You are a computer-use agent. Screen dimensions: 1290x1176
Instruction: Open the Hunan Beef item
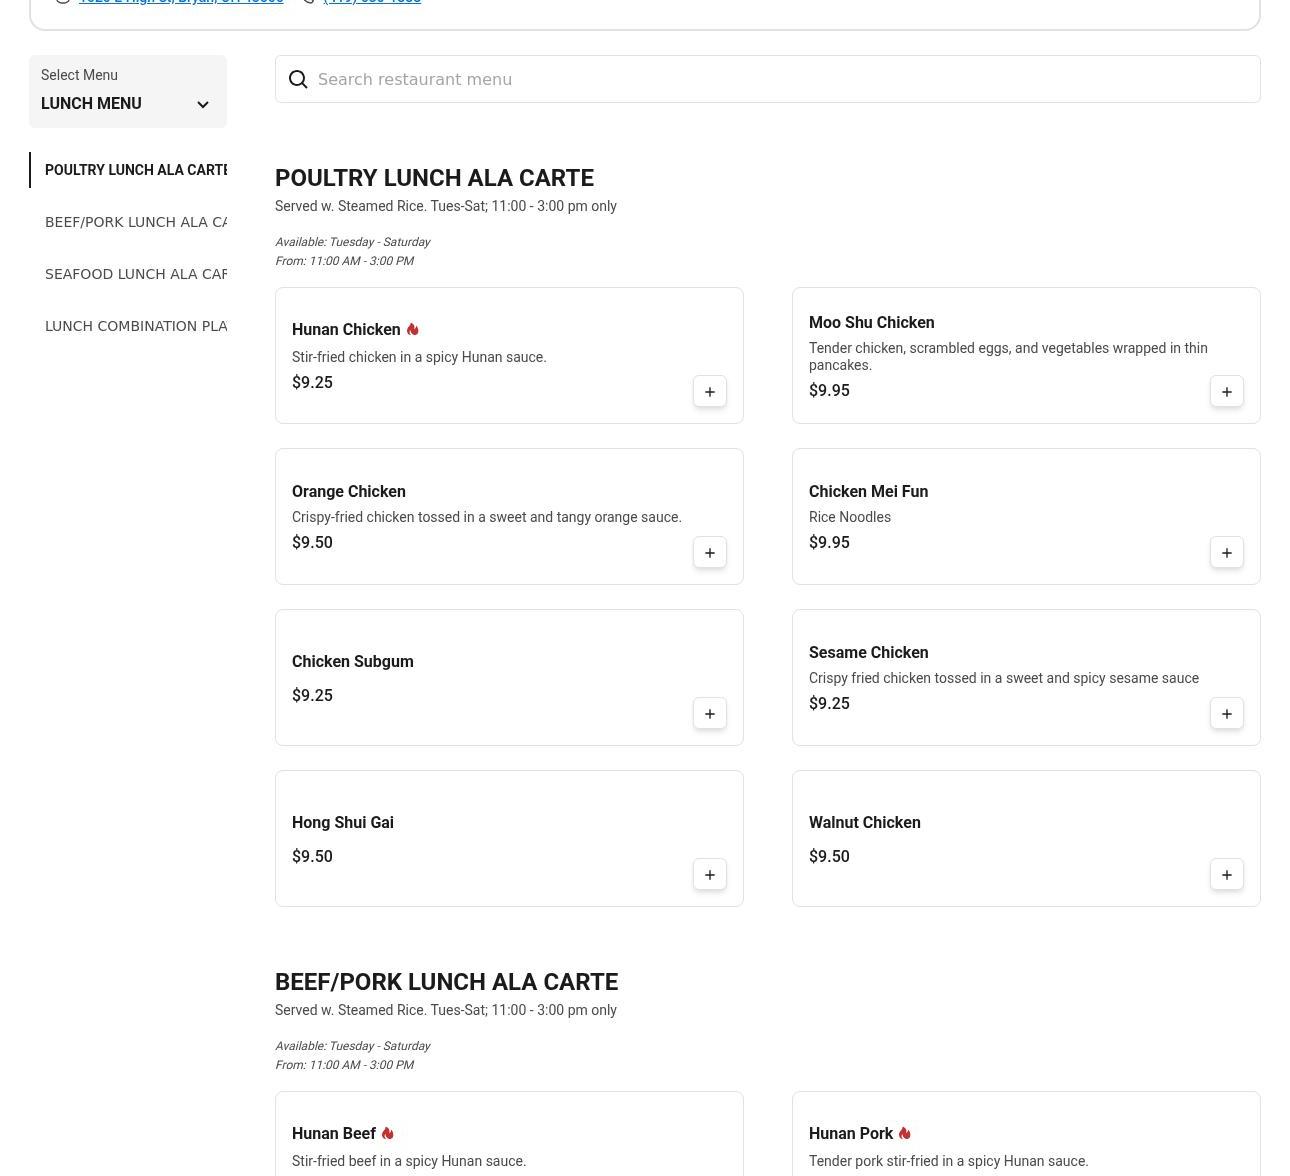[x=334, y=1134]
